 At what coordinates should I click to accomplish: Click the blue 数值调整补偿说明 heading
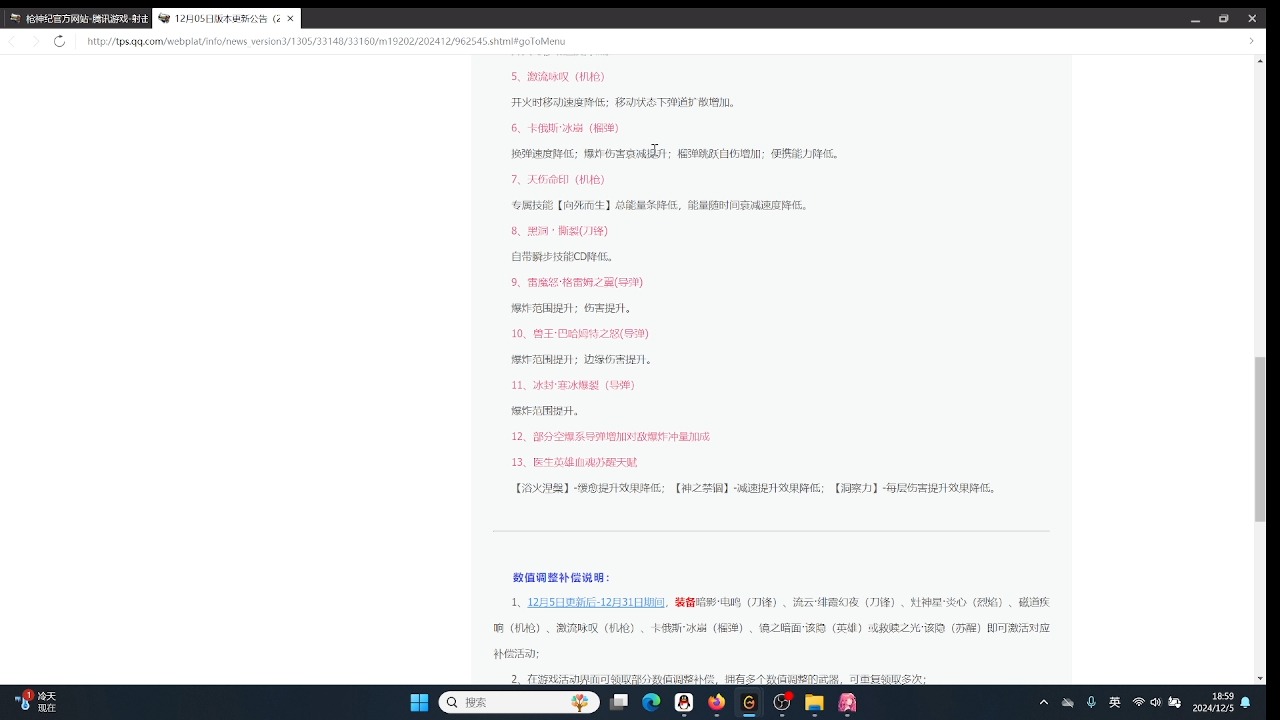pyautogui.click(x=561, y=577)
